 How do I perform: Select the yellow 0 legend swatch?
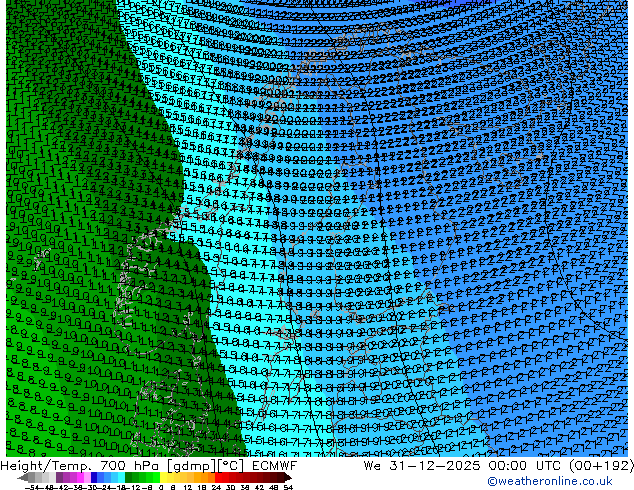click(163, 477)
